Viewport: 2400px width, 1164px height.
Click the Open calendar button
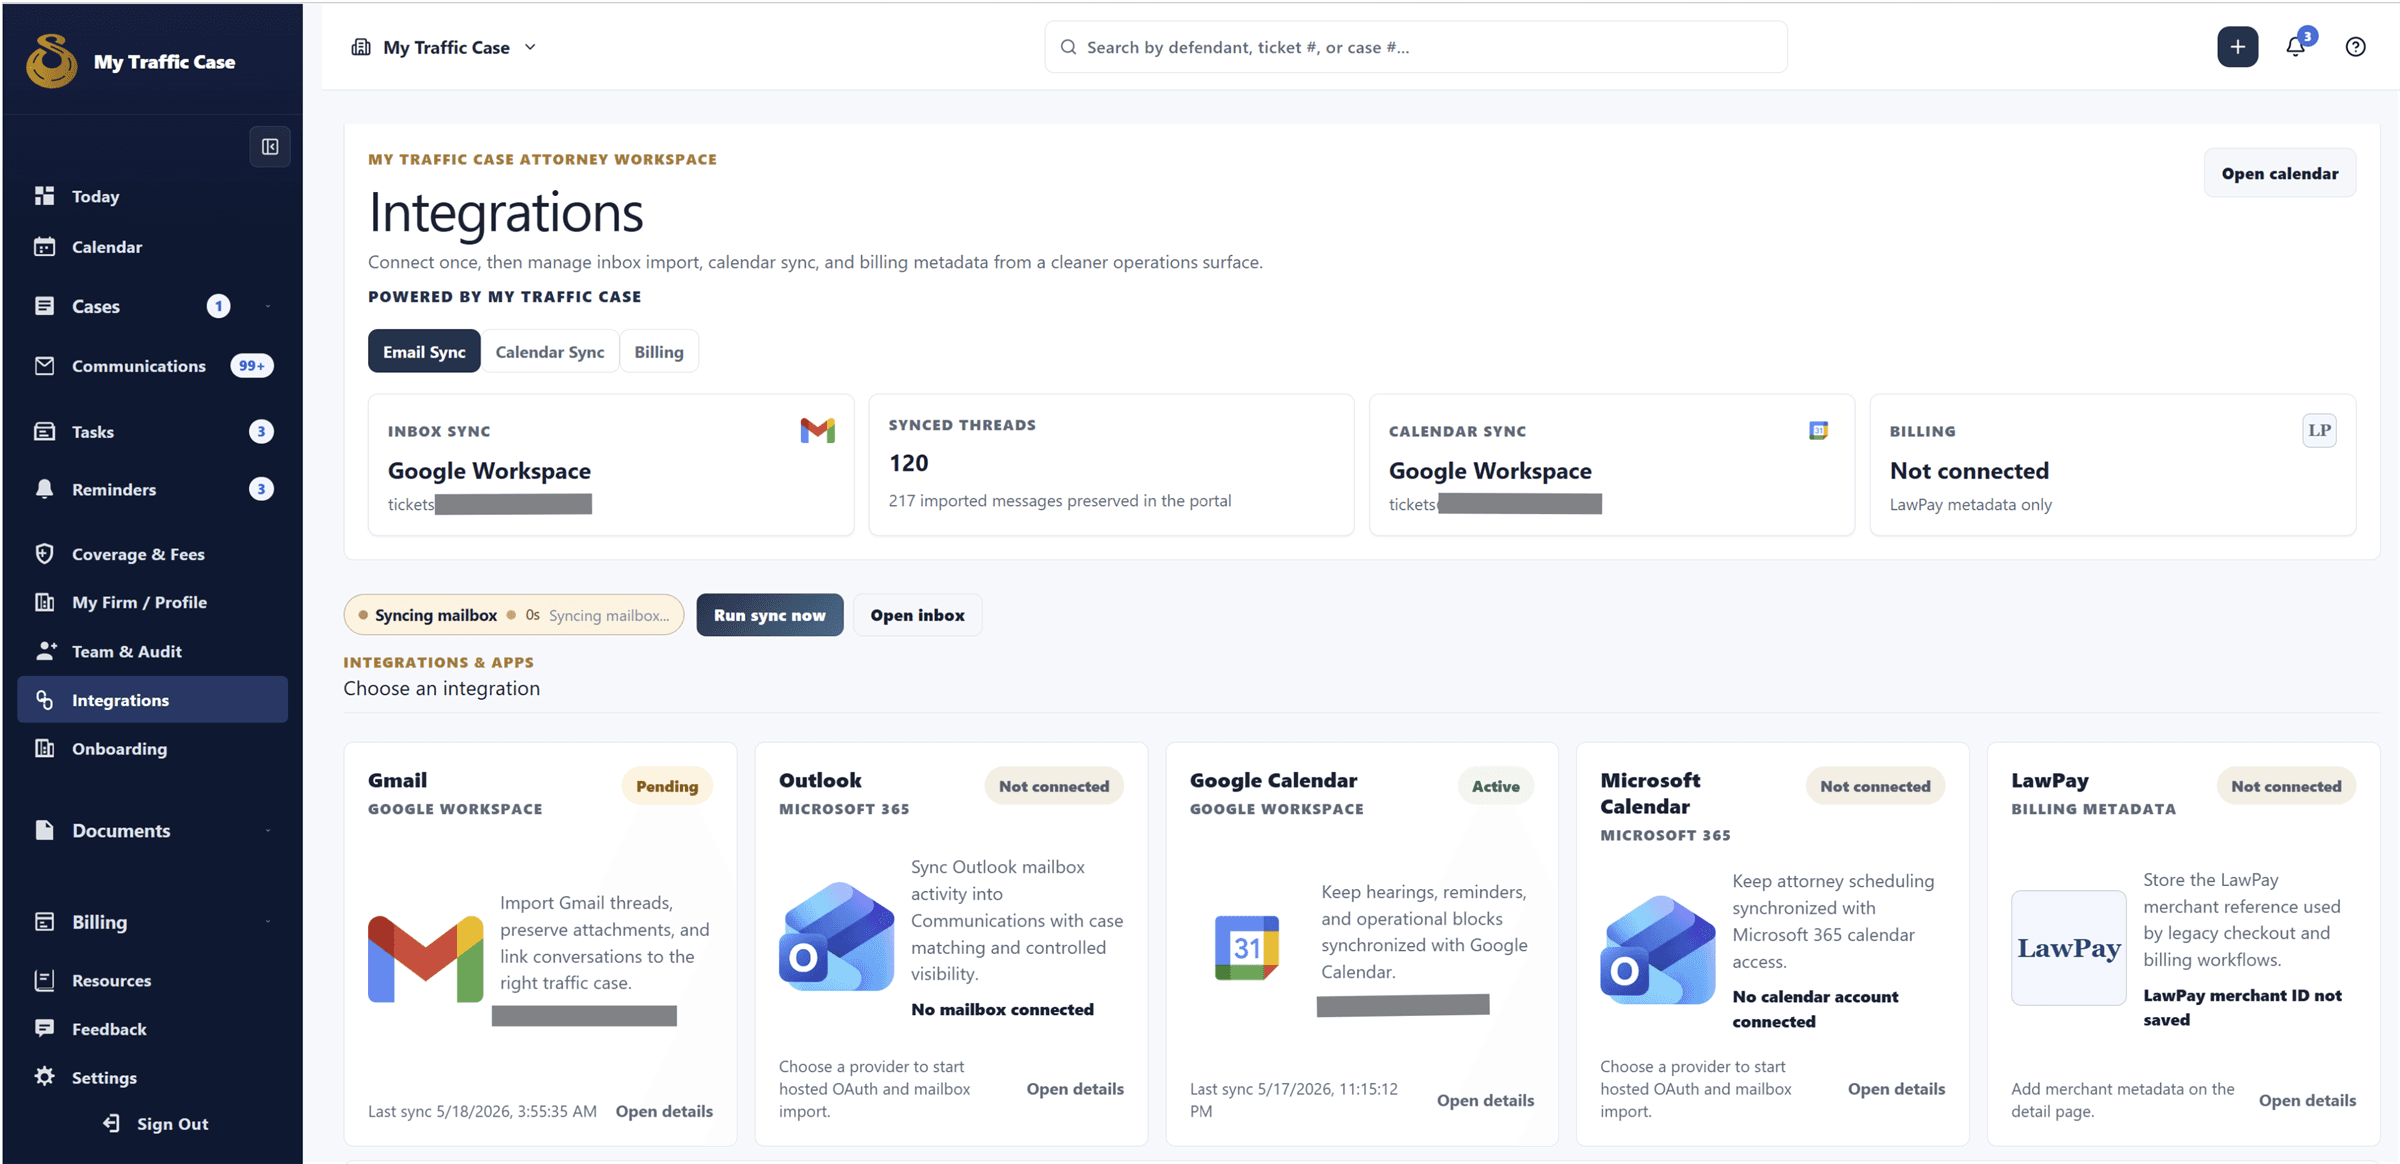click(2279, 173)
